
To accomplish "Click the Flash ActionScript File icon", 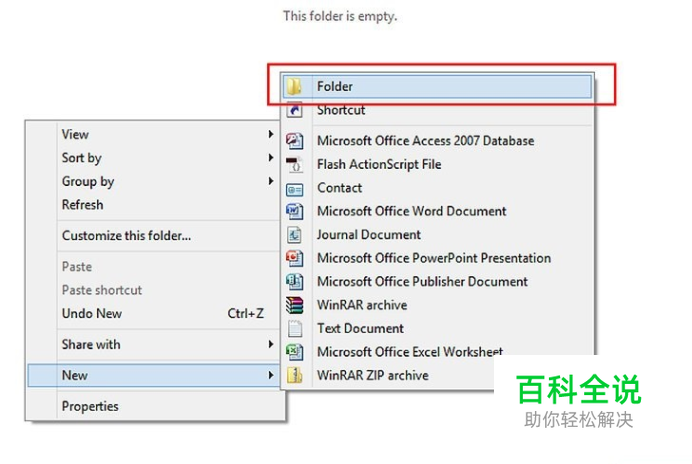I will pyautogui.click(x=294, y=164).
